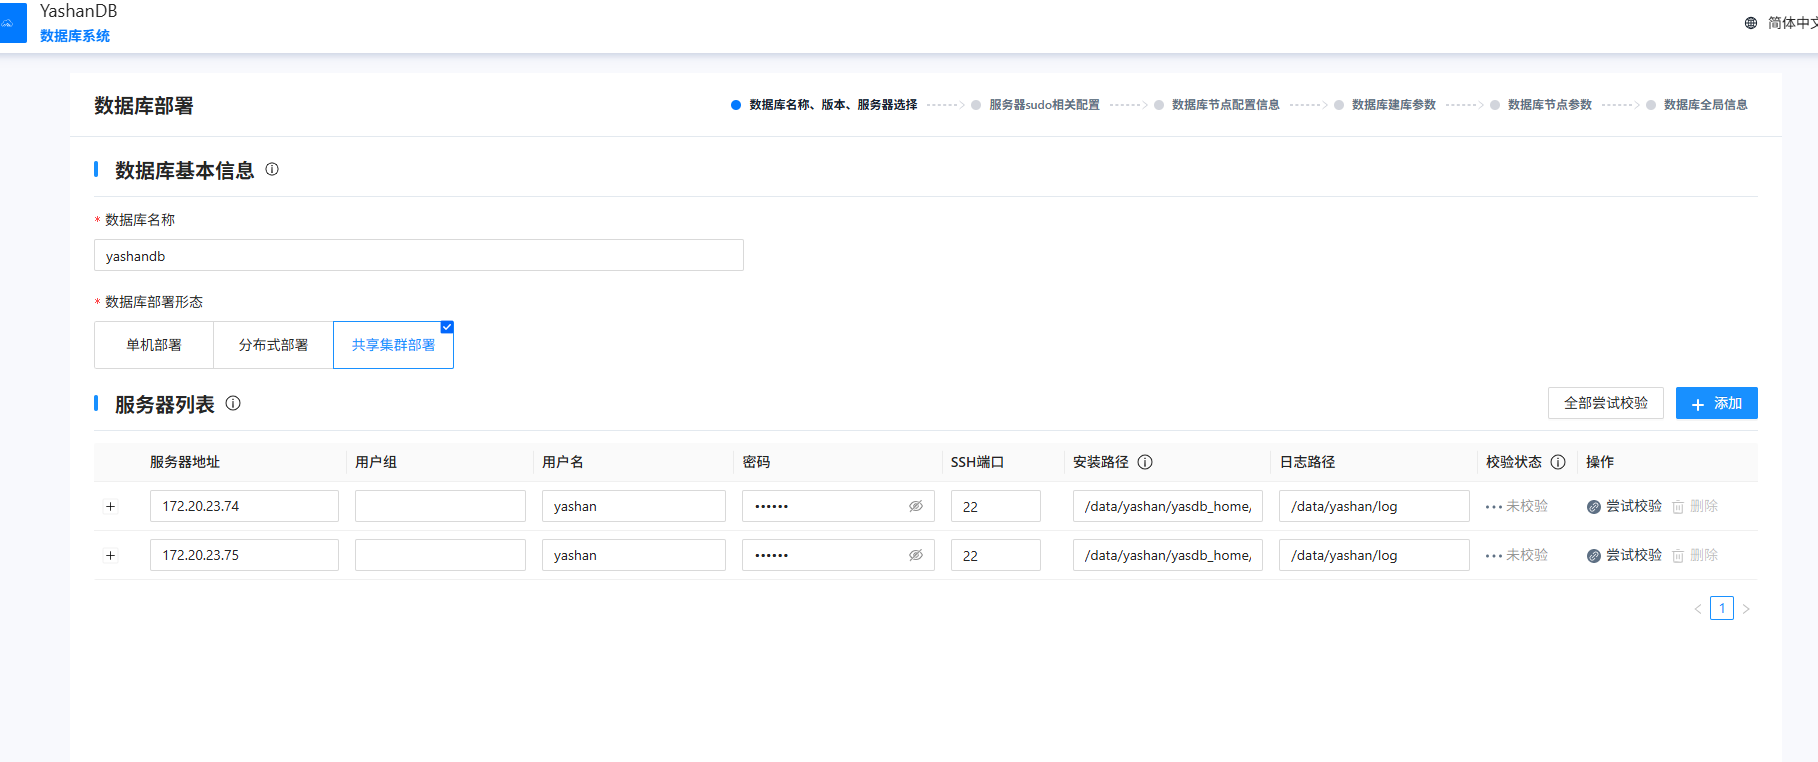Click the YashanDB logo icon
The image size is (1818, 762).
coord(12,23)
